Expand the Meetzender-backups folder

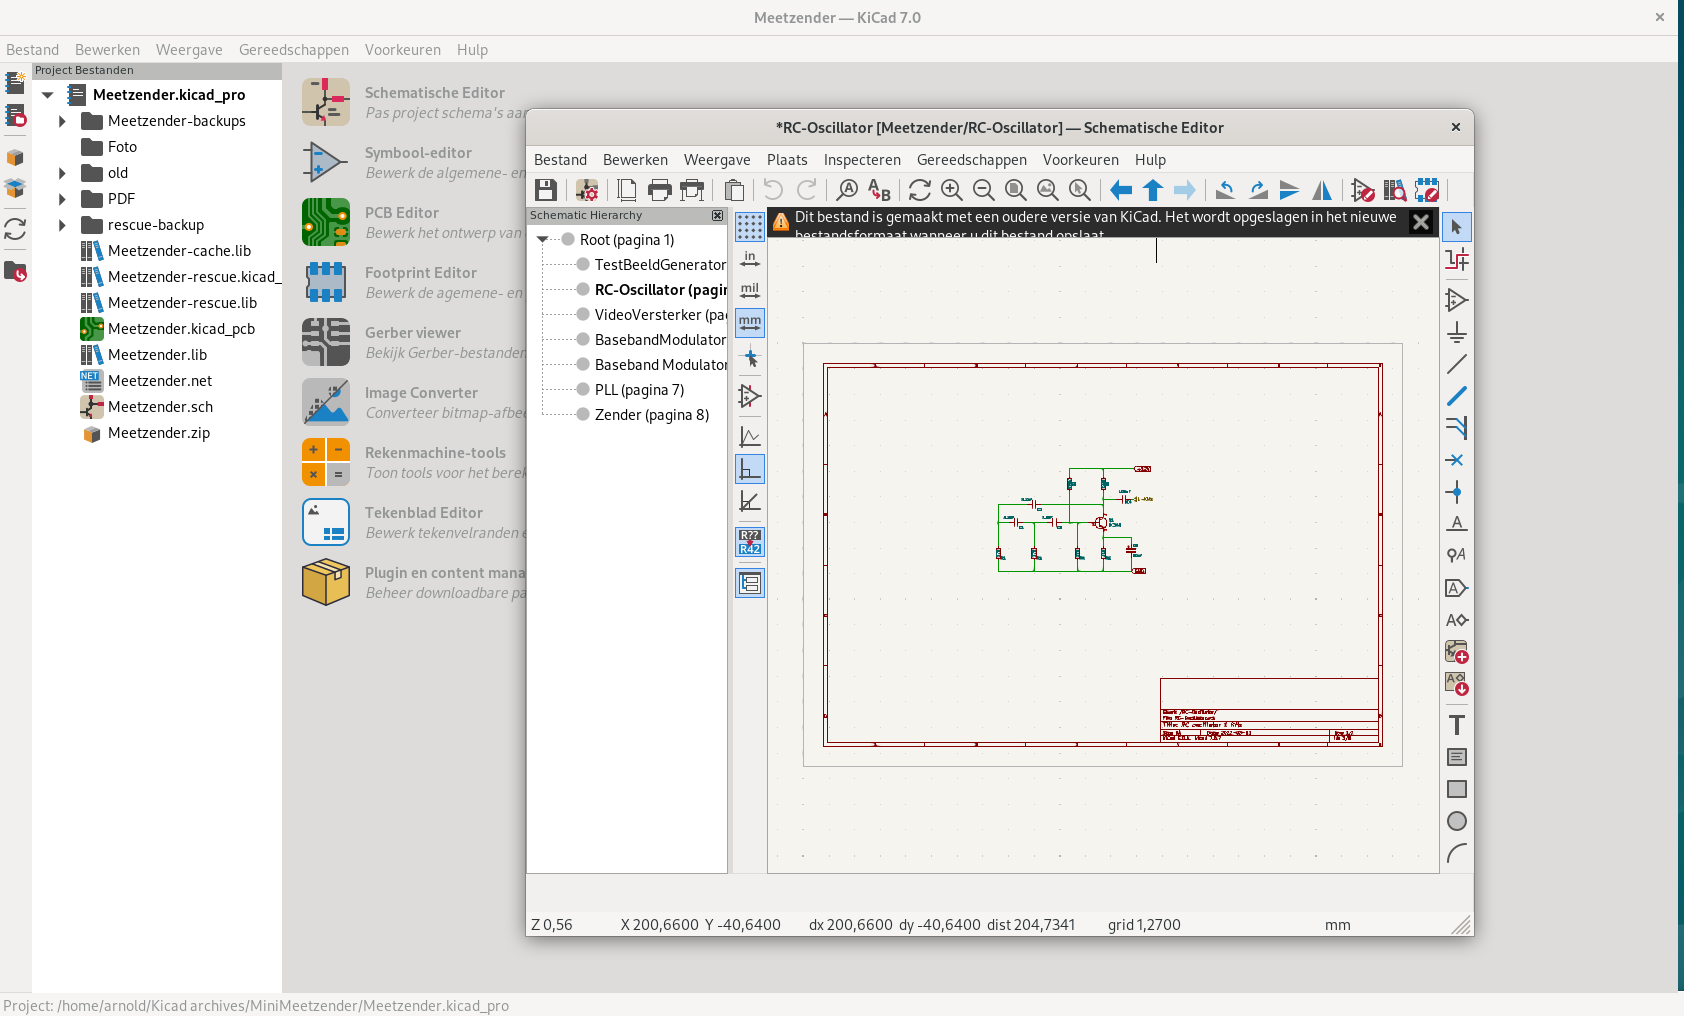(x=62, y=121)
